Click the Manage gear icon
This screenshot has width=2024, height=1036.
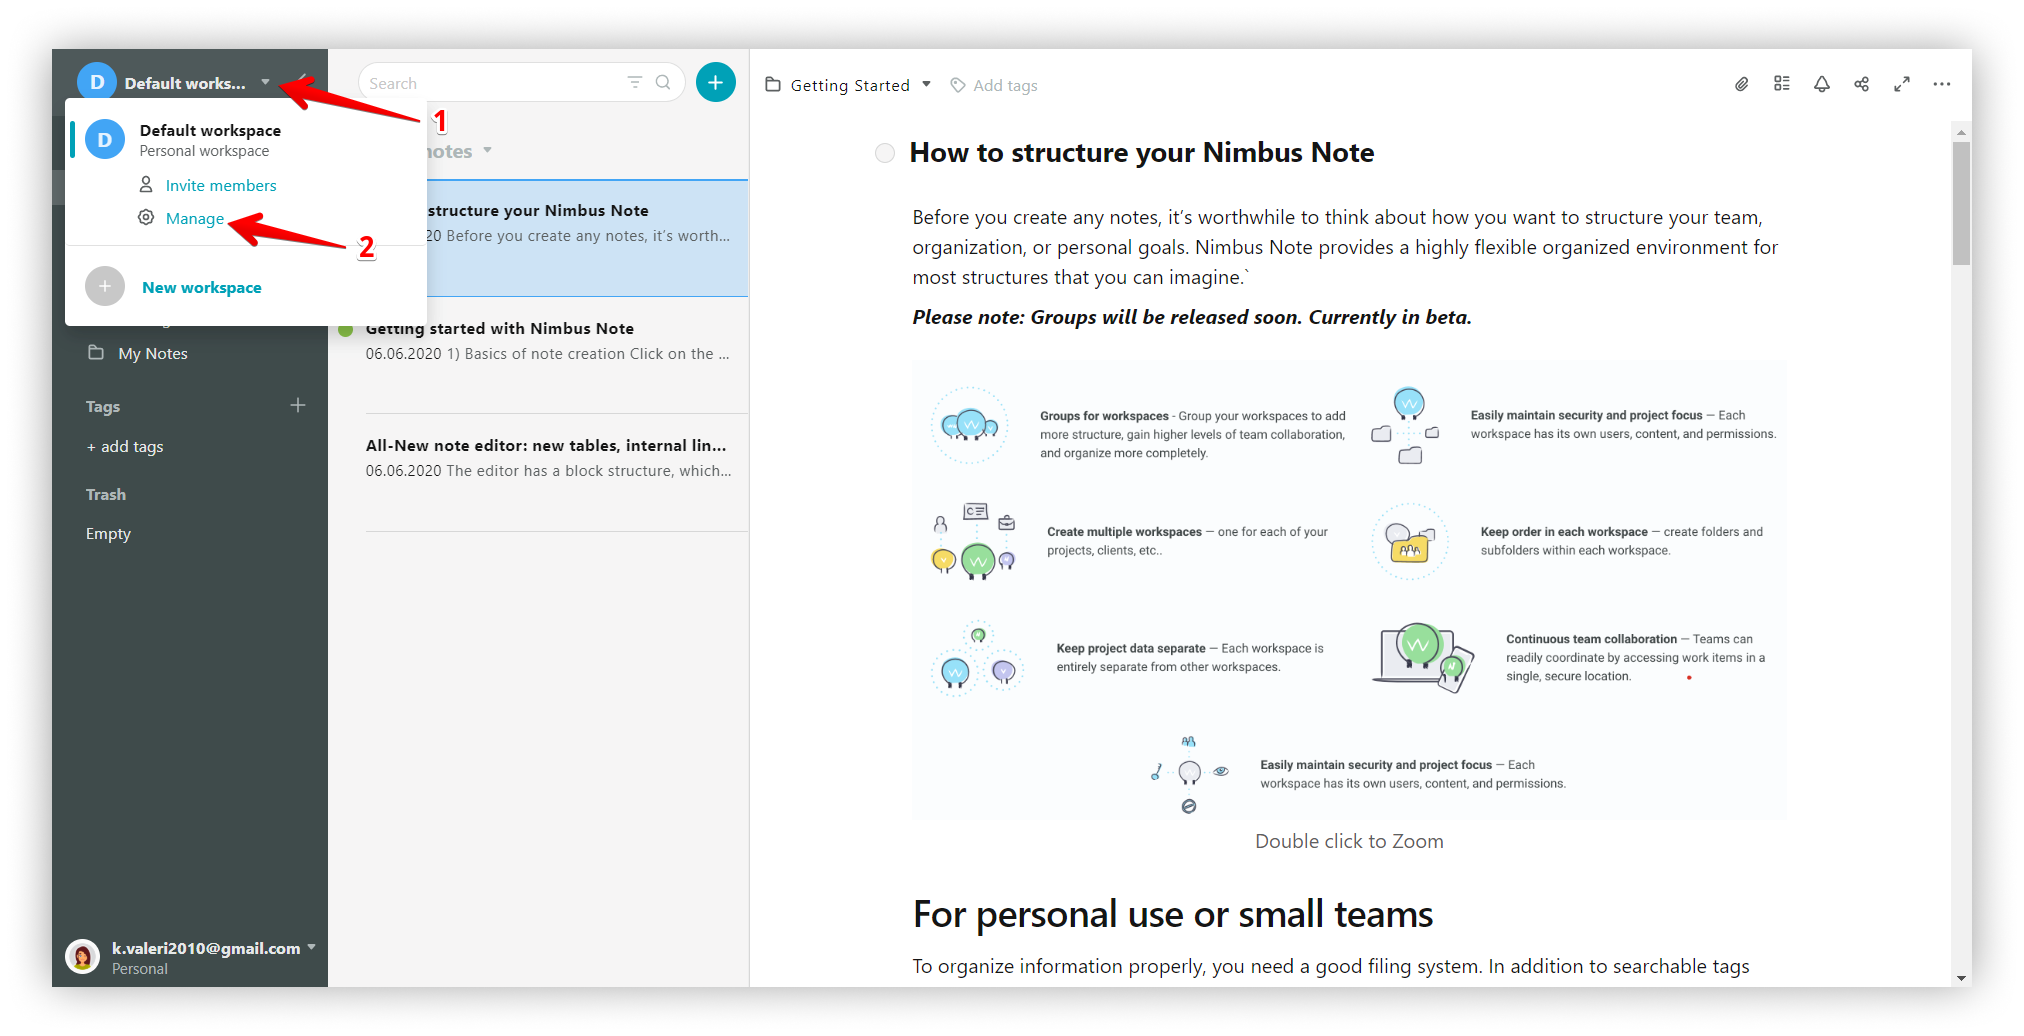point(146,217)
